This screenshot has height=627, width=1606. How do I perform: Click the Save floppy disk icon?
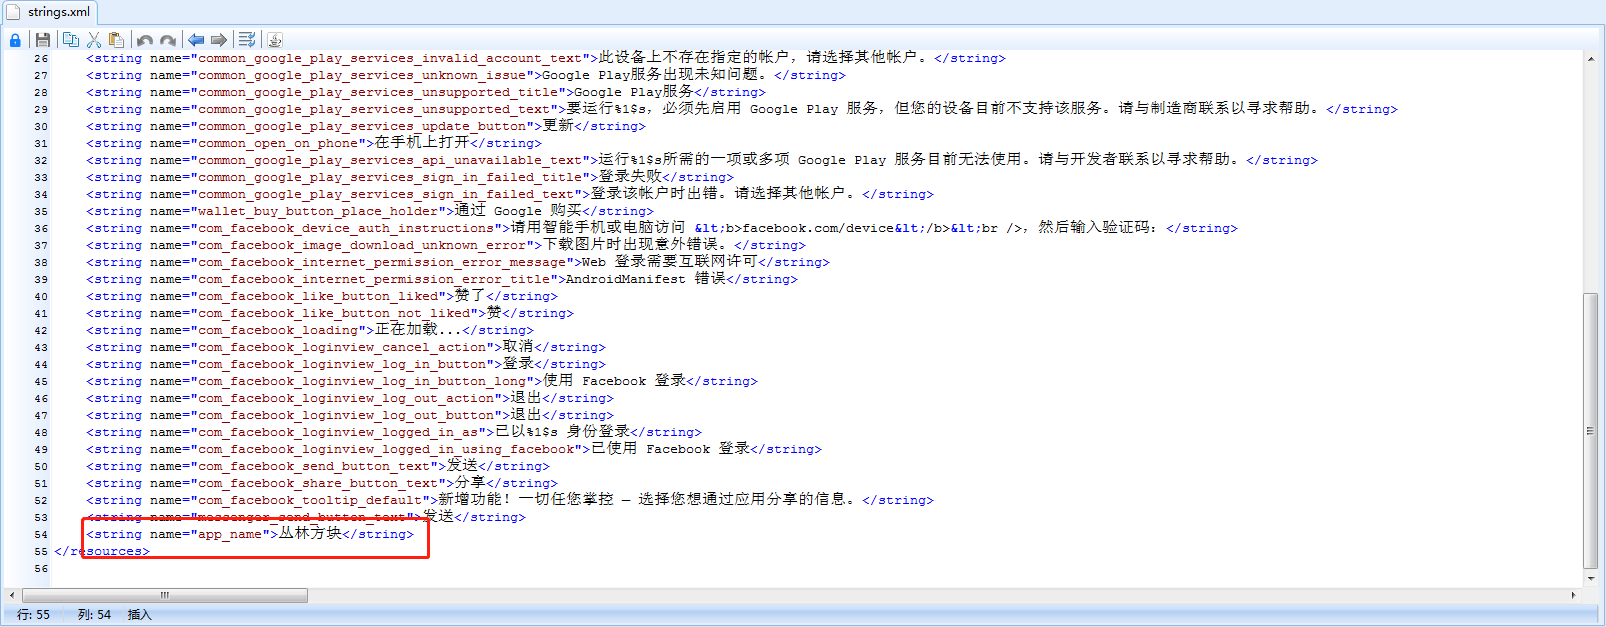(x=43, y=40)
